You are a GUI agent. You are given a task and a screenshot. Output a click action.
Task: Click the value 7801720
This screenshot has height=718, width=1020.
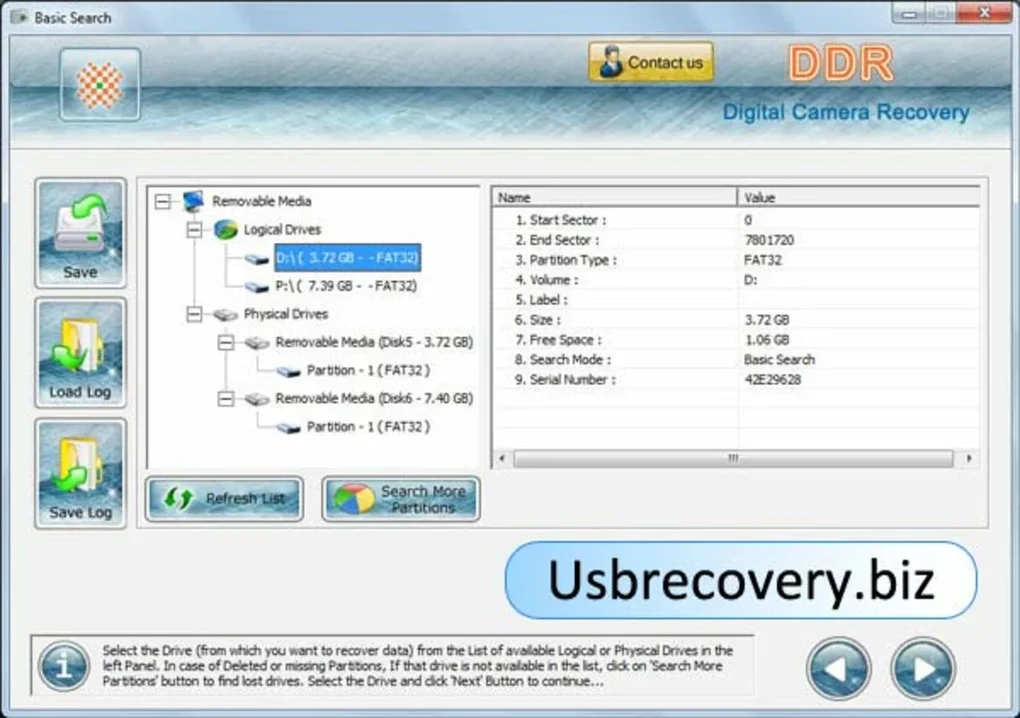pos(769,240)
